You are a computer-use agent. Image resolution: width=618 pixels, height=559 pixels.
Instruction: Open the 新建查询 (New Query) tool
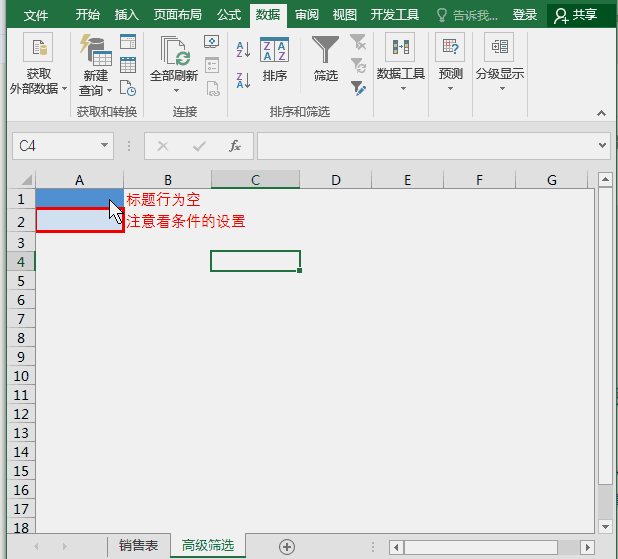click(95, 65)
